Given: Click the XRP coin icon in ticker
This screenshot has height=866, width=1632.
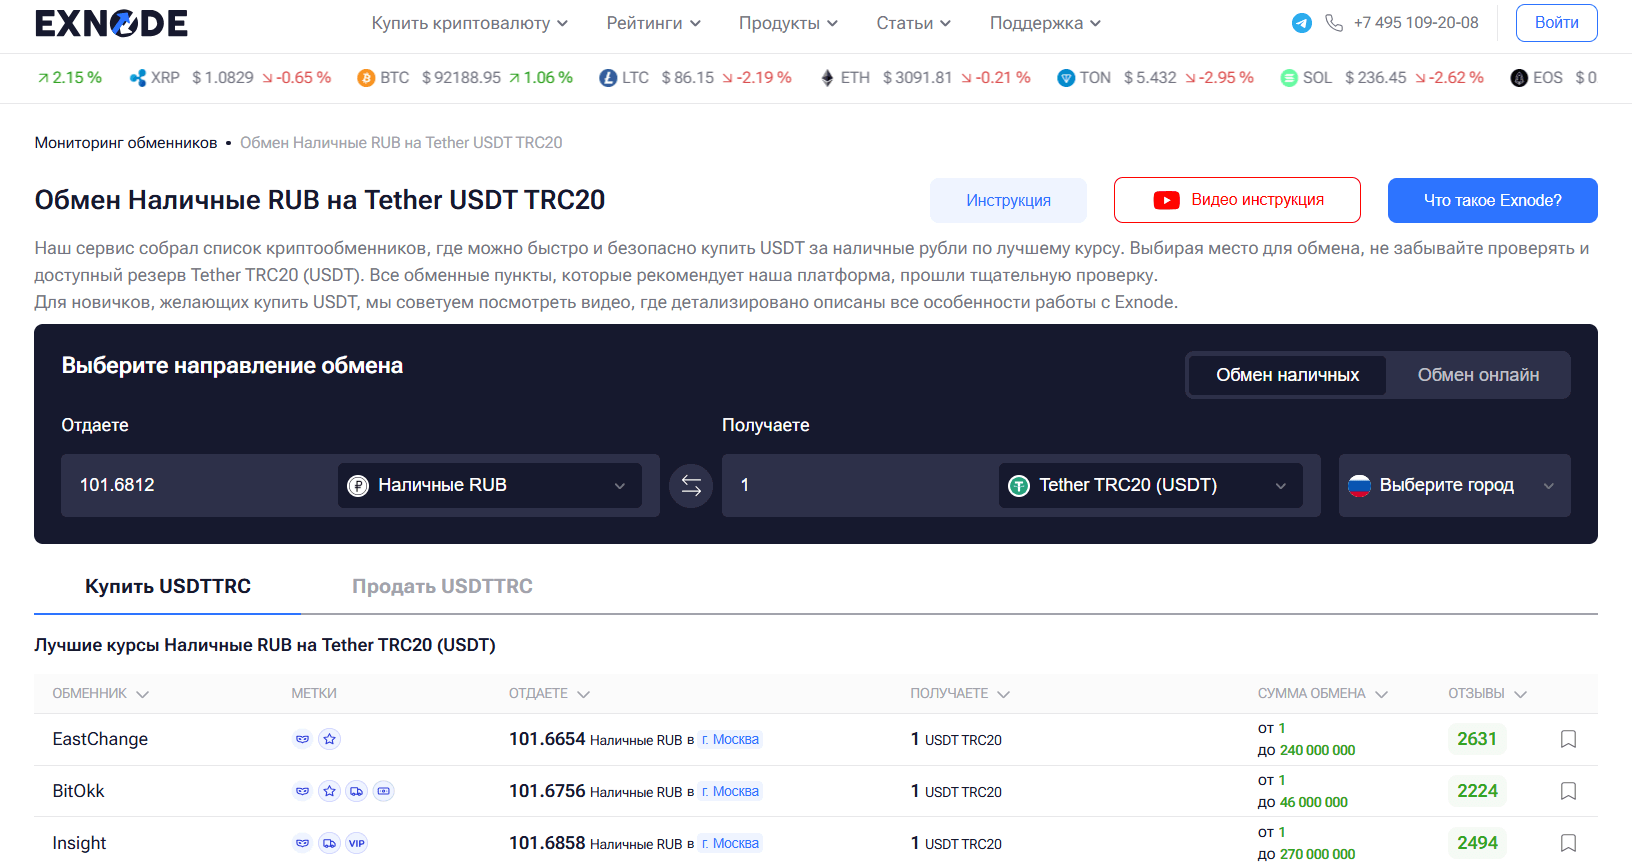Looking at the screenshot, I should (138, 78).
